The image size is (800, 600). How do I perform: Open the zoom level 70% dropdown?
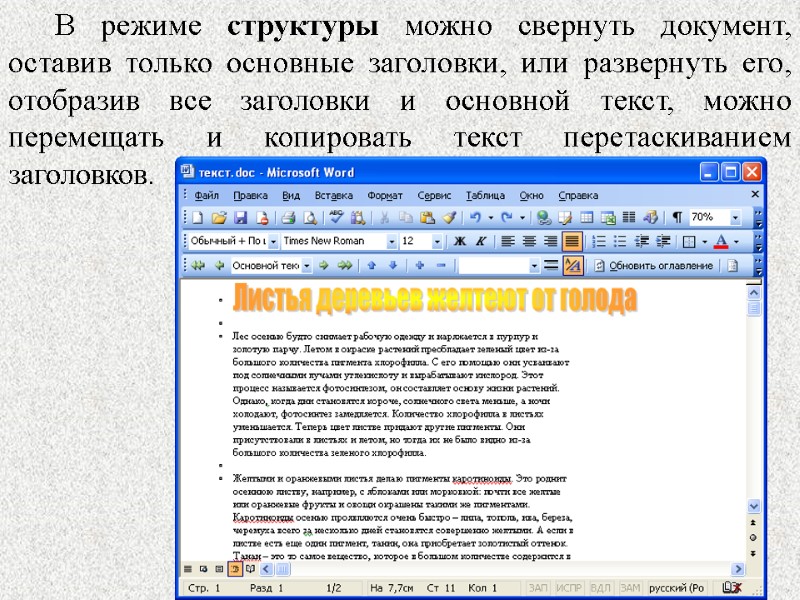pyautogui.click(x=736, y=215)
